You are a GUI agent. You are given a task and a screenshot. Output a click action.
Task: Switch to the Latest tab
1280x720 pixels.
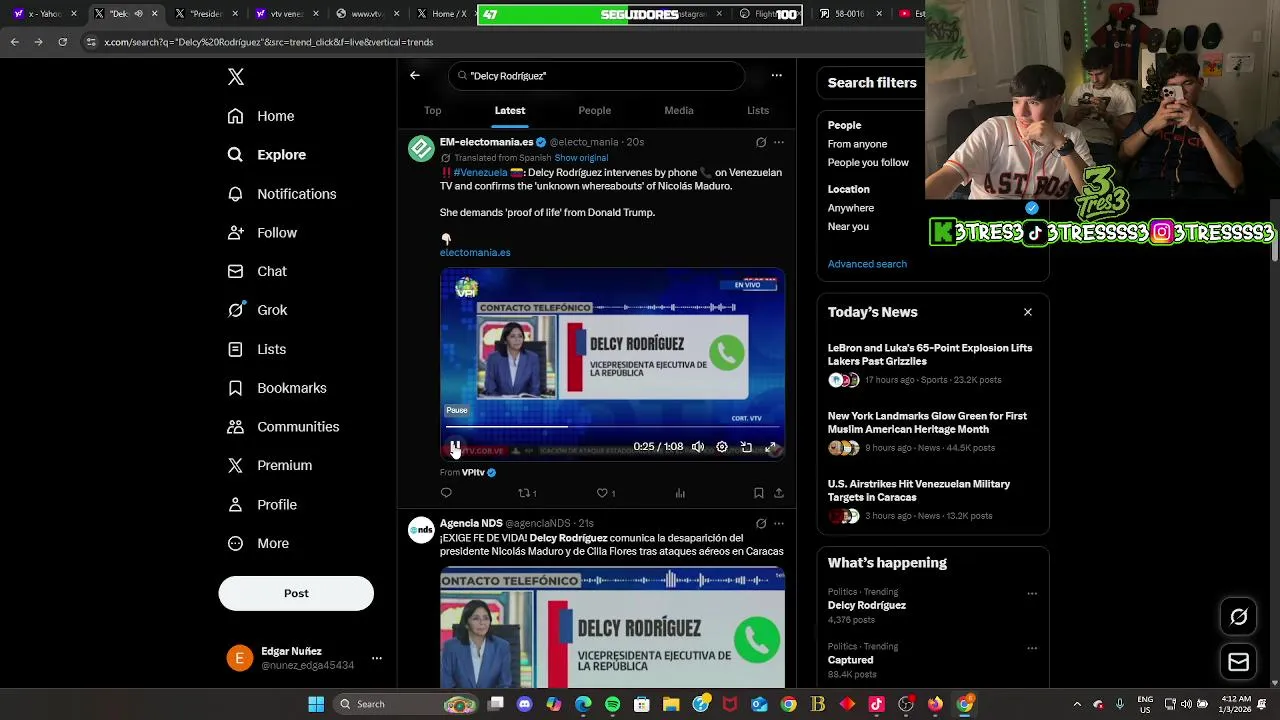510,111
